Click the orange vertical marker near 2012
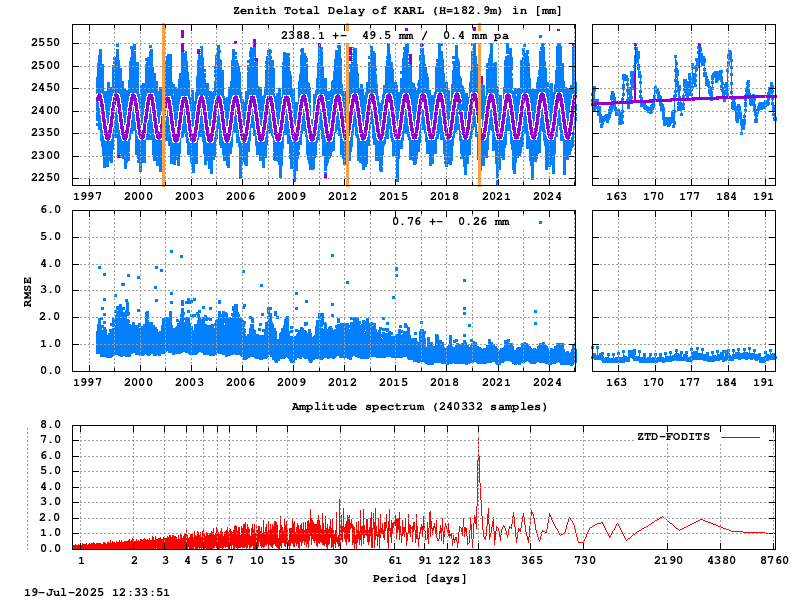The image size is (800, 600). point(347,105)
